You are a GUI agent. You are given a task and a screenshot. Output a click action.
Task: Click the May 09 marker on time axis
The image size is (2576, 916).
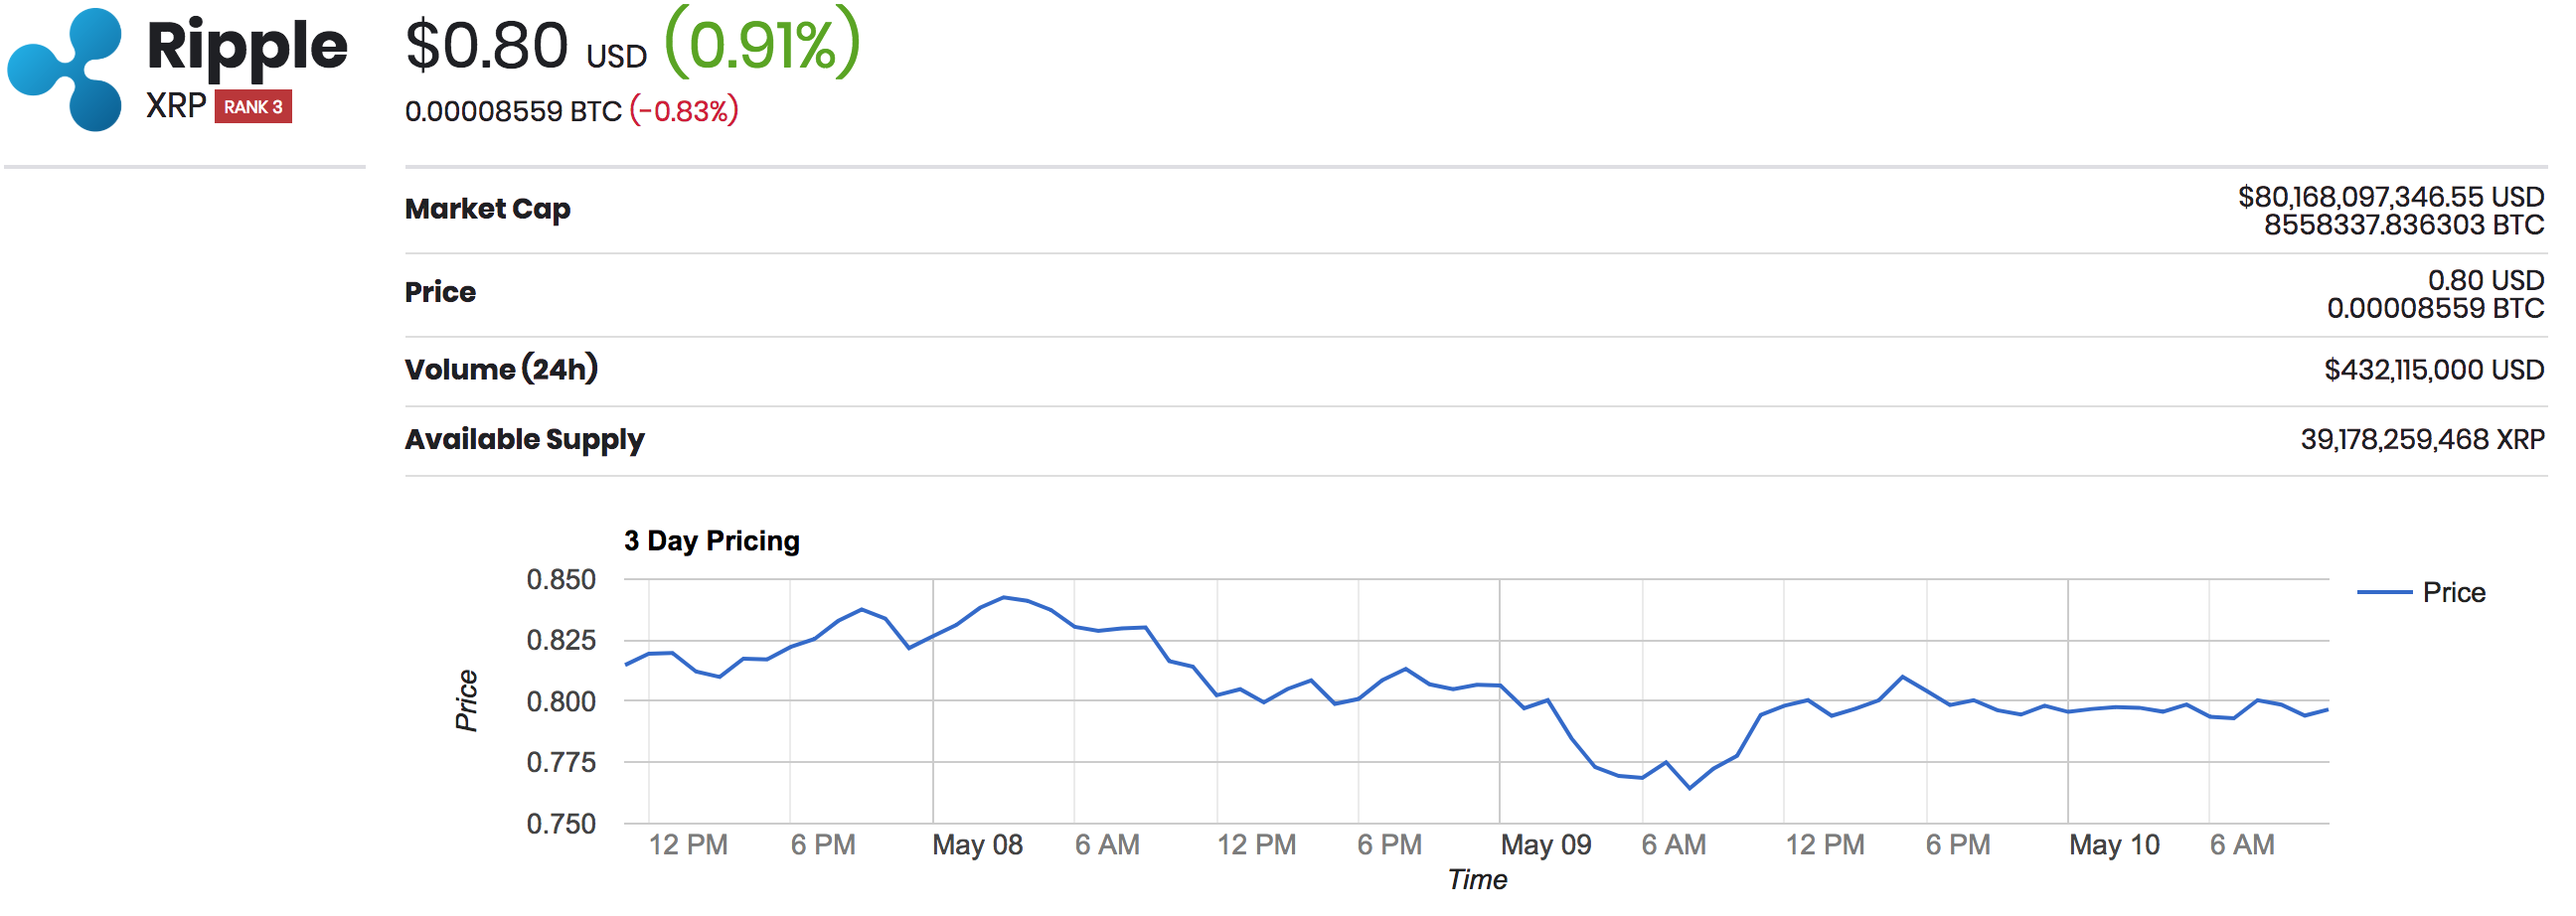pos(1546,846)
